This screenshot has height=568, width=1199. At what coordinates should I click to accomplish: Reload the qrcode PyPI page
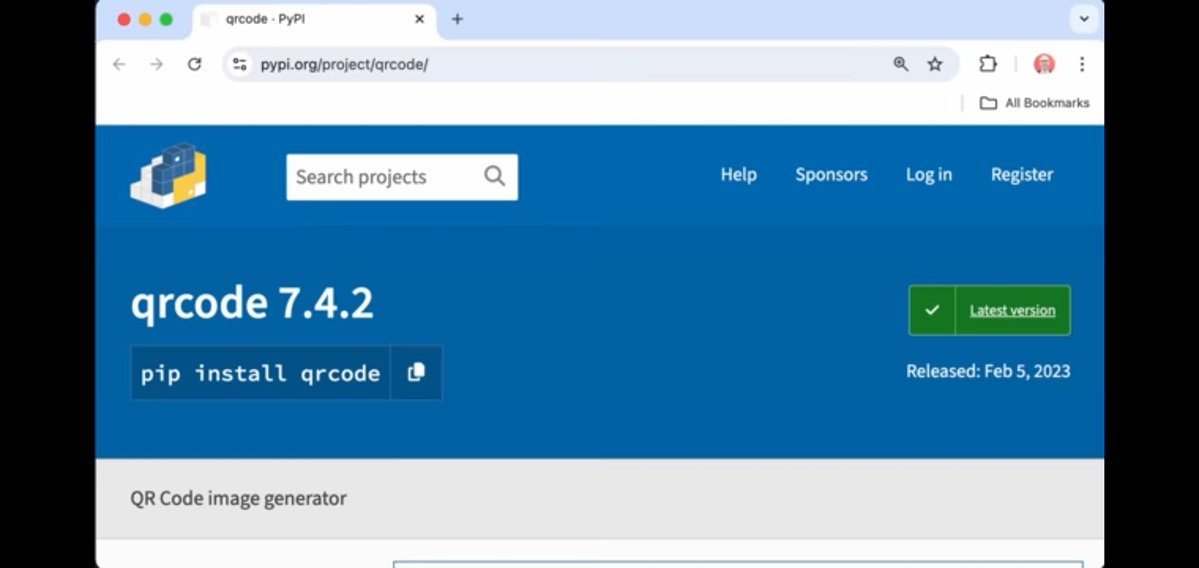tap(194, 64)
